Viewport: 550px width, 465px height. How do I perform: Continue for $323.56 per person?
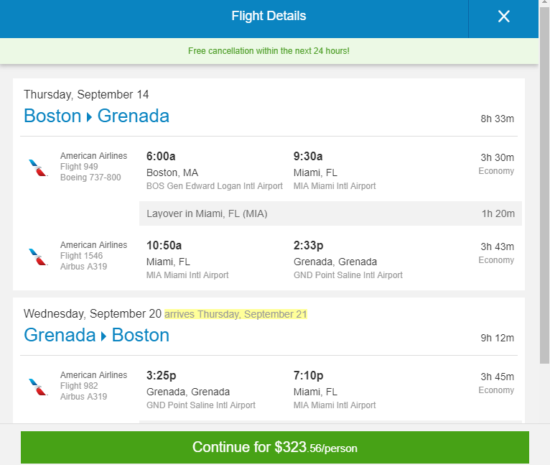tap(275, 447)
